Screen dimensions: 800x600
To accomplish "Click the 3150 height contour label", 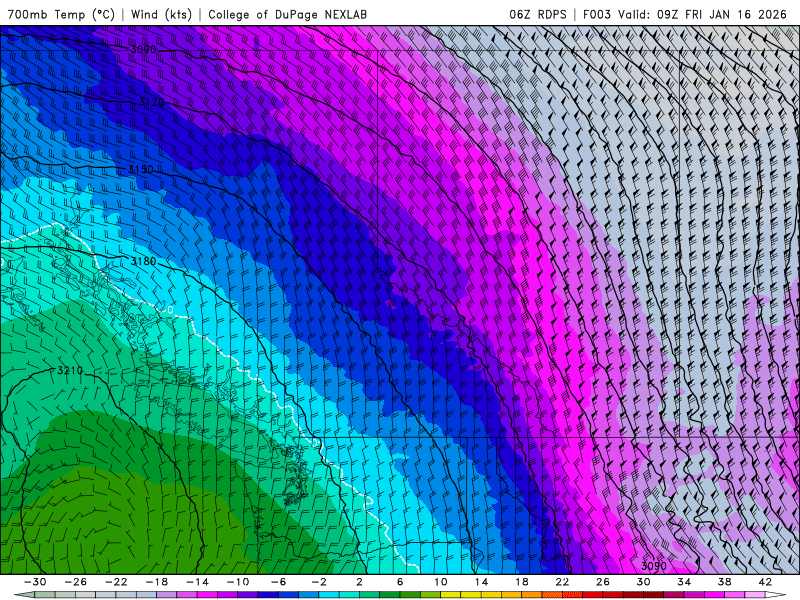I will [140, 169].
